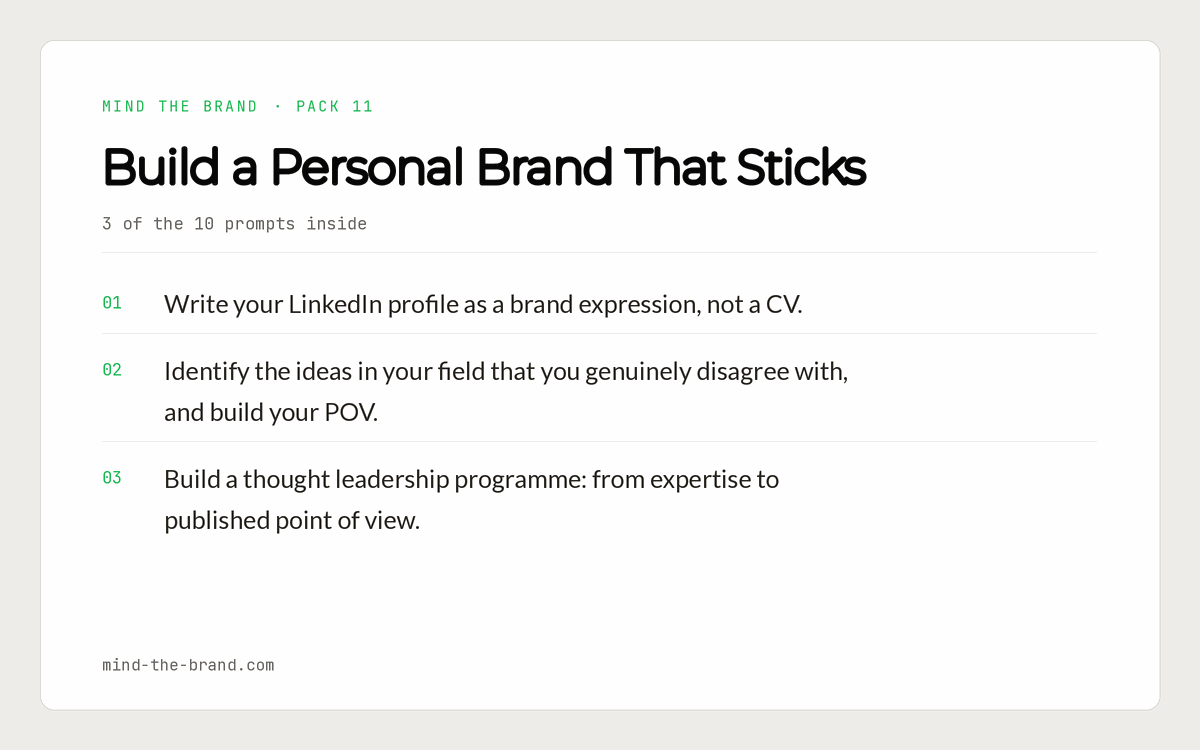Click the word 'Sticks' in the title
The width and height of the screenshot is (1200, 750).
pyautogui.click(x=801, y=168)
